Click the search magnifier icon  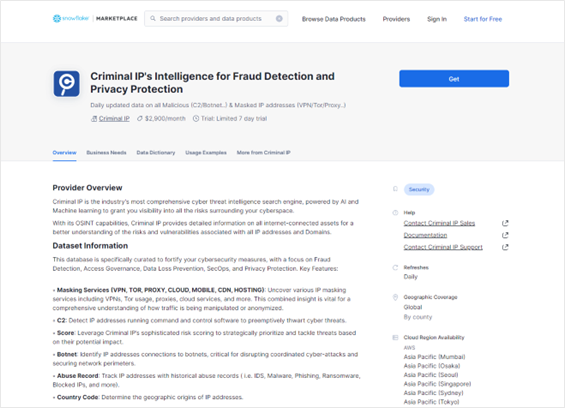pyautogui.click(x=153, y=18)
